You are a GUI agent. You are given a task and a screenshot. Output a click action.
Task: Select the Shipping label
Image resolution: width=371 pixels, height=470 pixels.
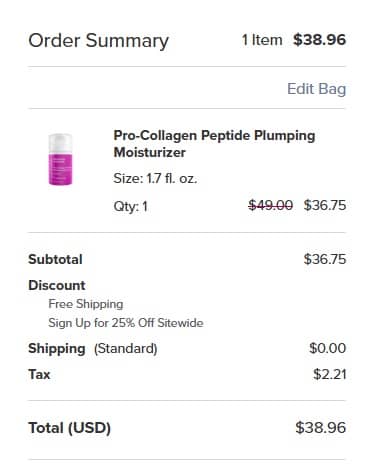click(57, 349)
